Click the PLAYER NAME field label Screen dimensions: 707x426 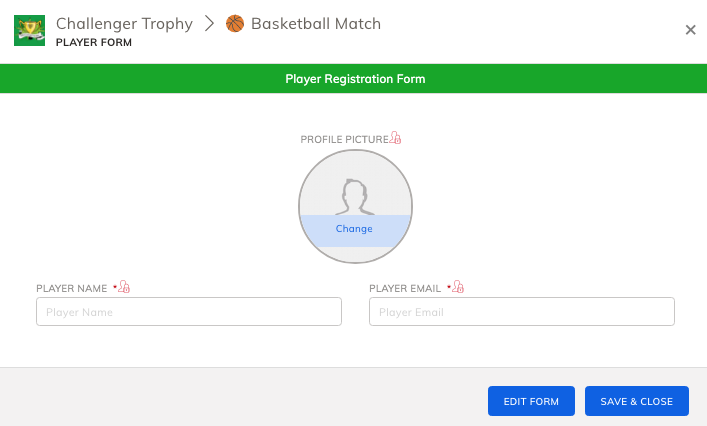click(71, 289)
